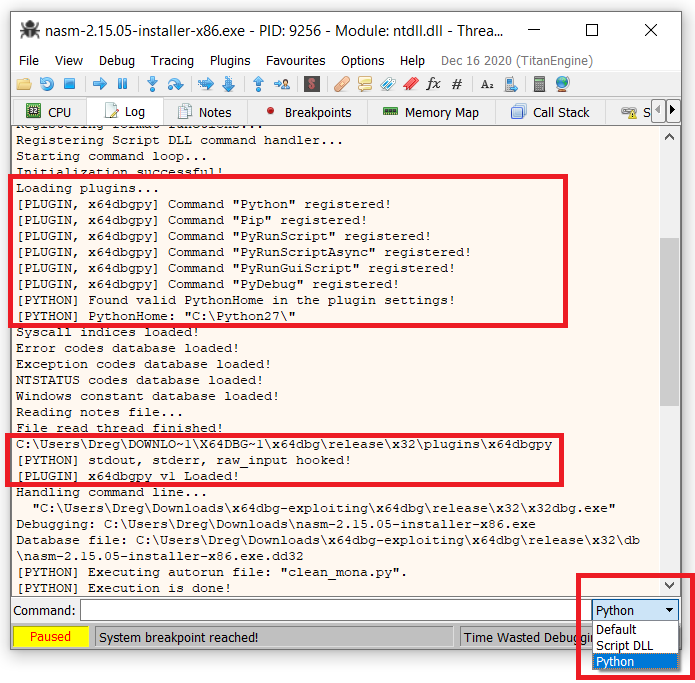Click the 'Executing autorun file' log line

point(211,572)
